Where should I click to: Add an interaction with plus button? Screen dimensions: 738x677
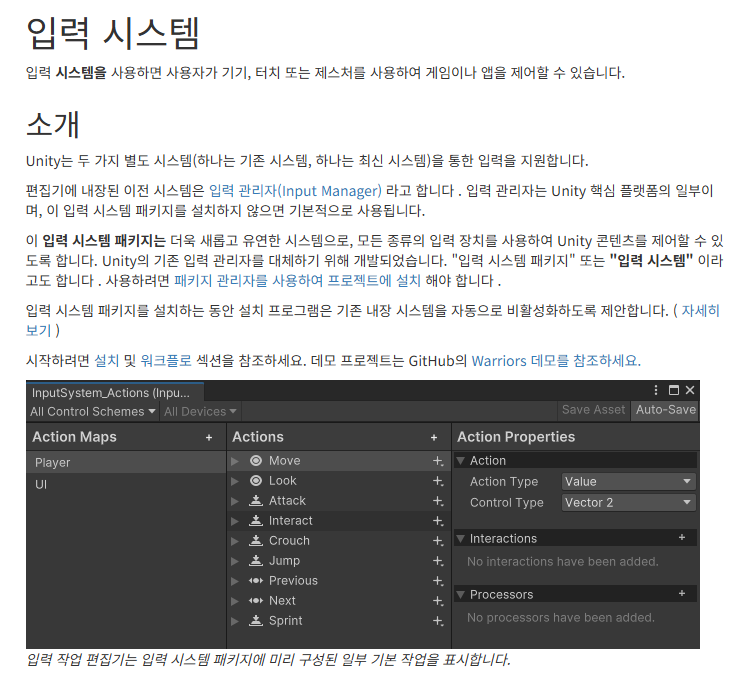(x=682, y=538)
